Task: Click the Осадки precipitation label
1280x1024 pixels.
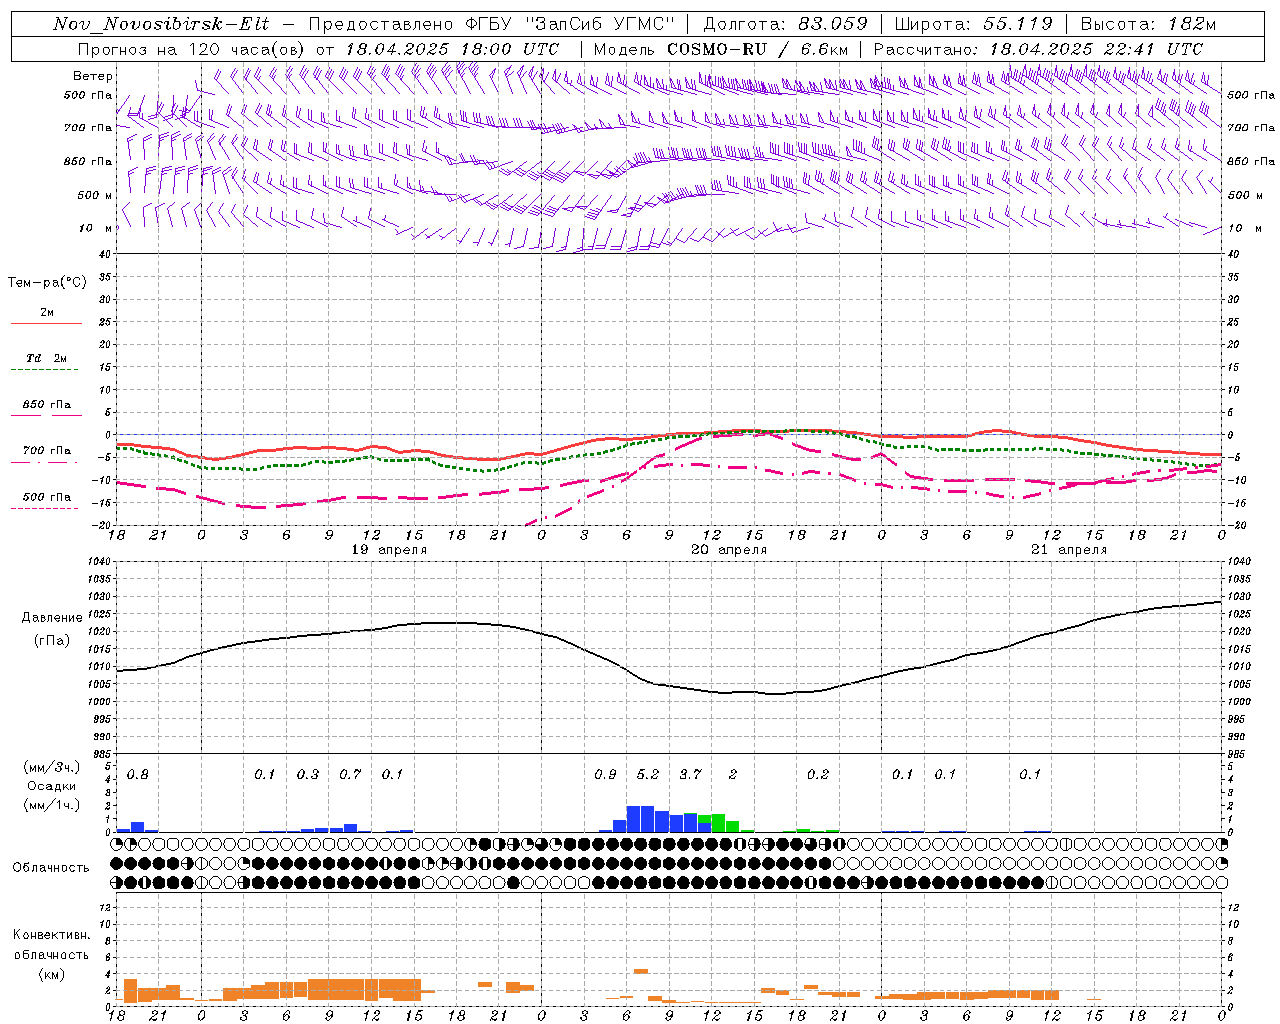Action: tap(52, 786)
